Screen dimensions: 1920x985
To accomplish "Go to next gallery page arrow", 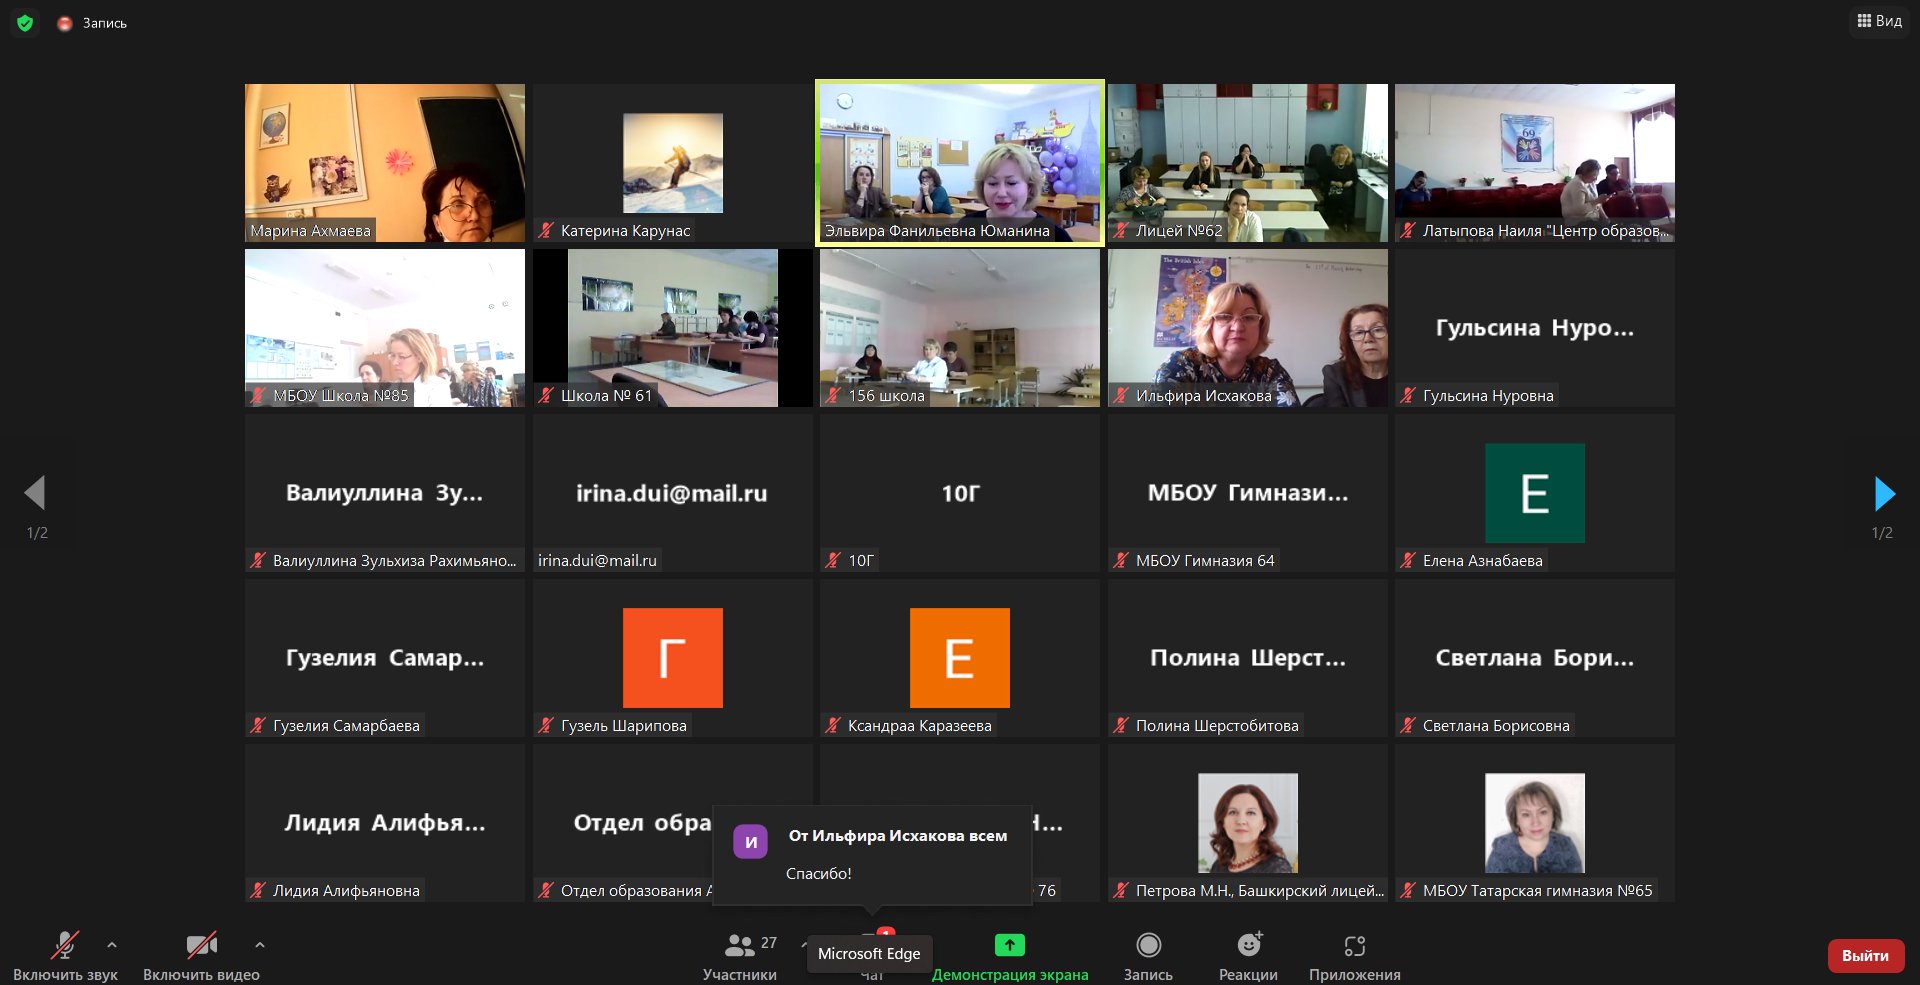I will click(1884, 493).
